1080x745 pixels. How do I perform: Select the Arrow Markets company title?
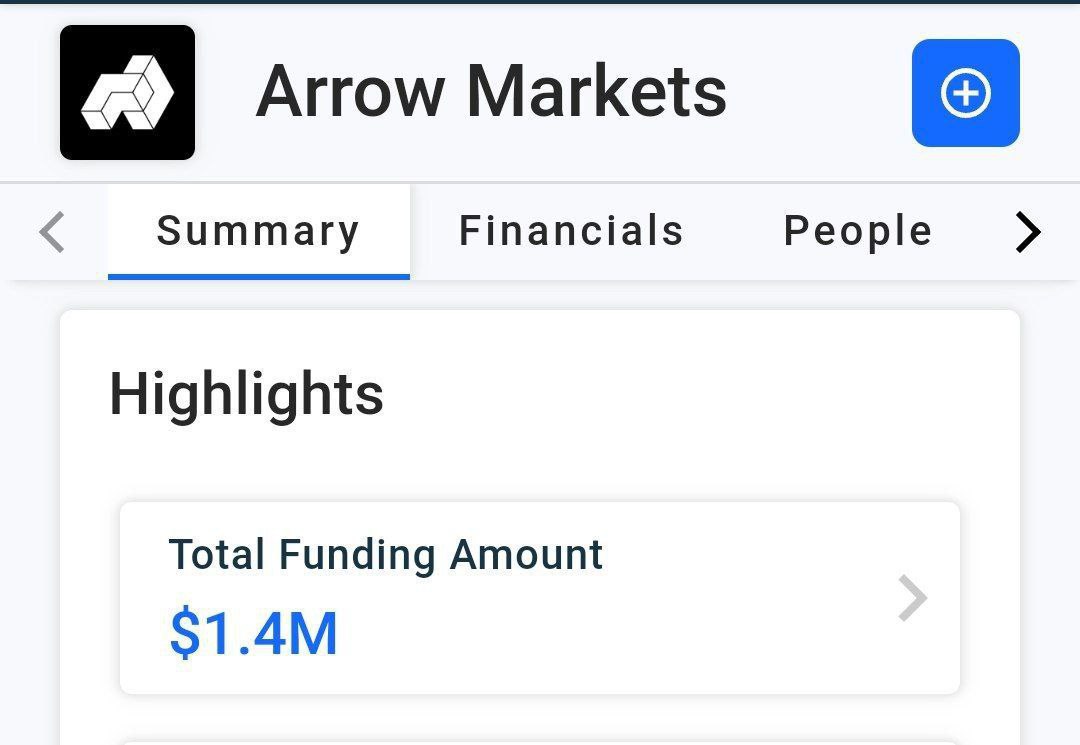491,92
